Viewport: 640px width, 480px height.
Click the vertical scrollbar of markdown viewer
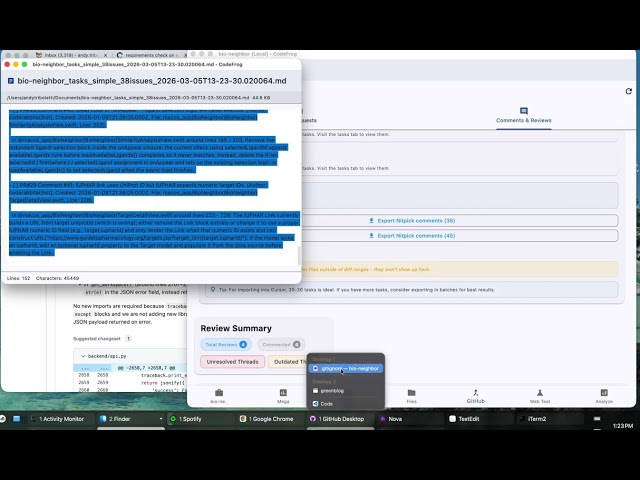tap(299, 256)
